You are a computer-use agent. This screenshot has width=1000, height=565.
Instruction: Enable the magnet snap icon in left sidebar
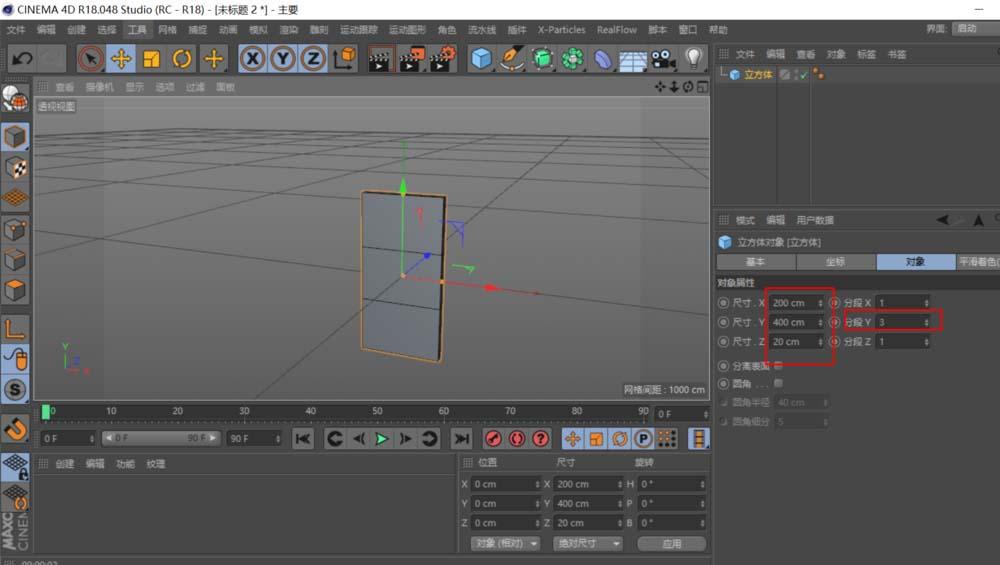[15, 428]
